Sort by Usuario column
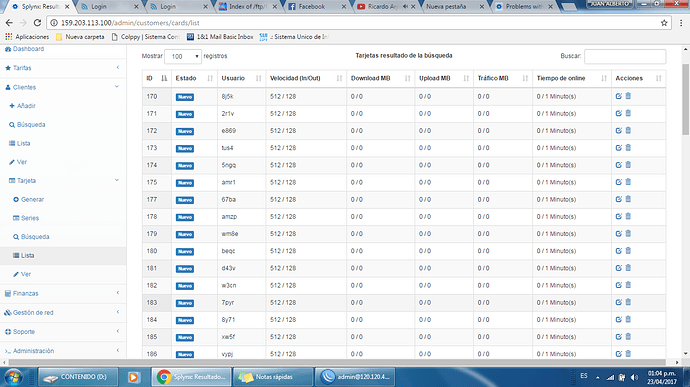This screenshot has height=387, width=690. 241,78
